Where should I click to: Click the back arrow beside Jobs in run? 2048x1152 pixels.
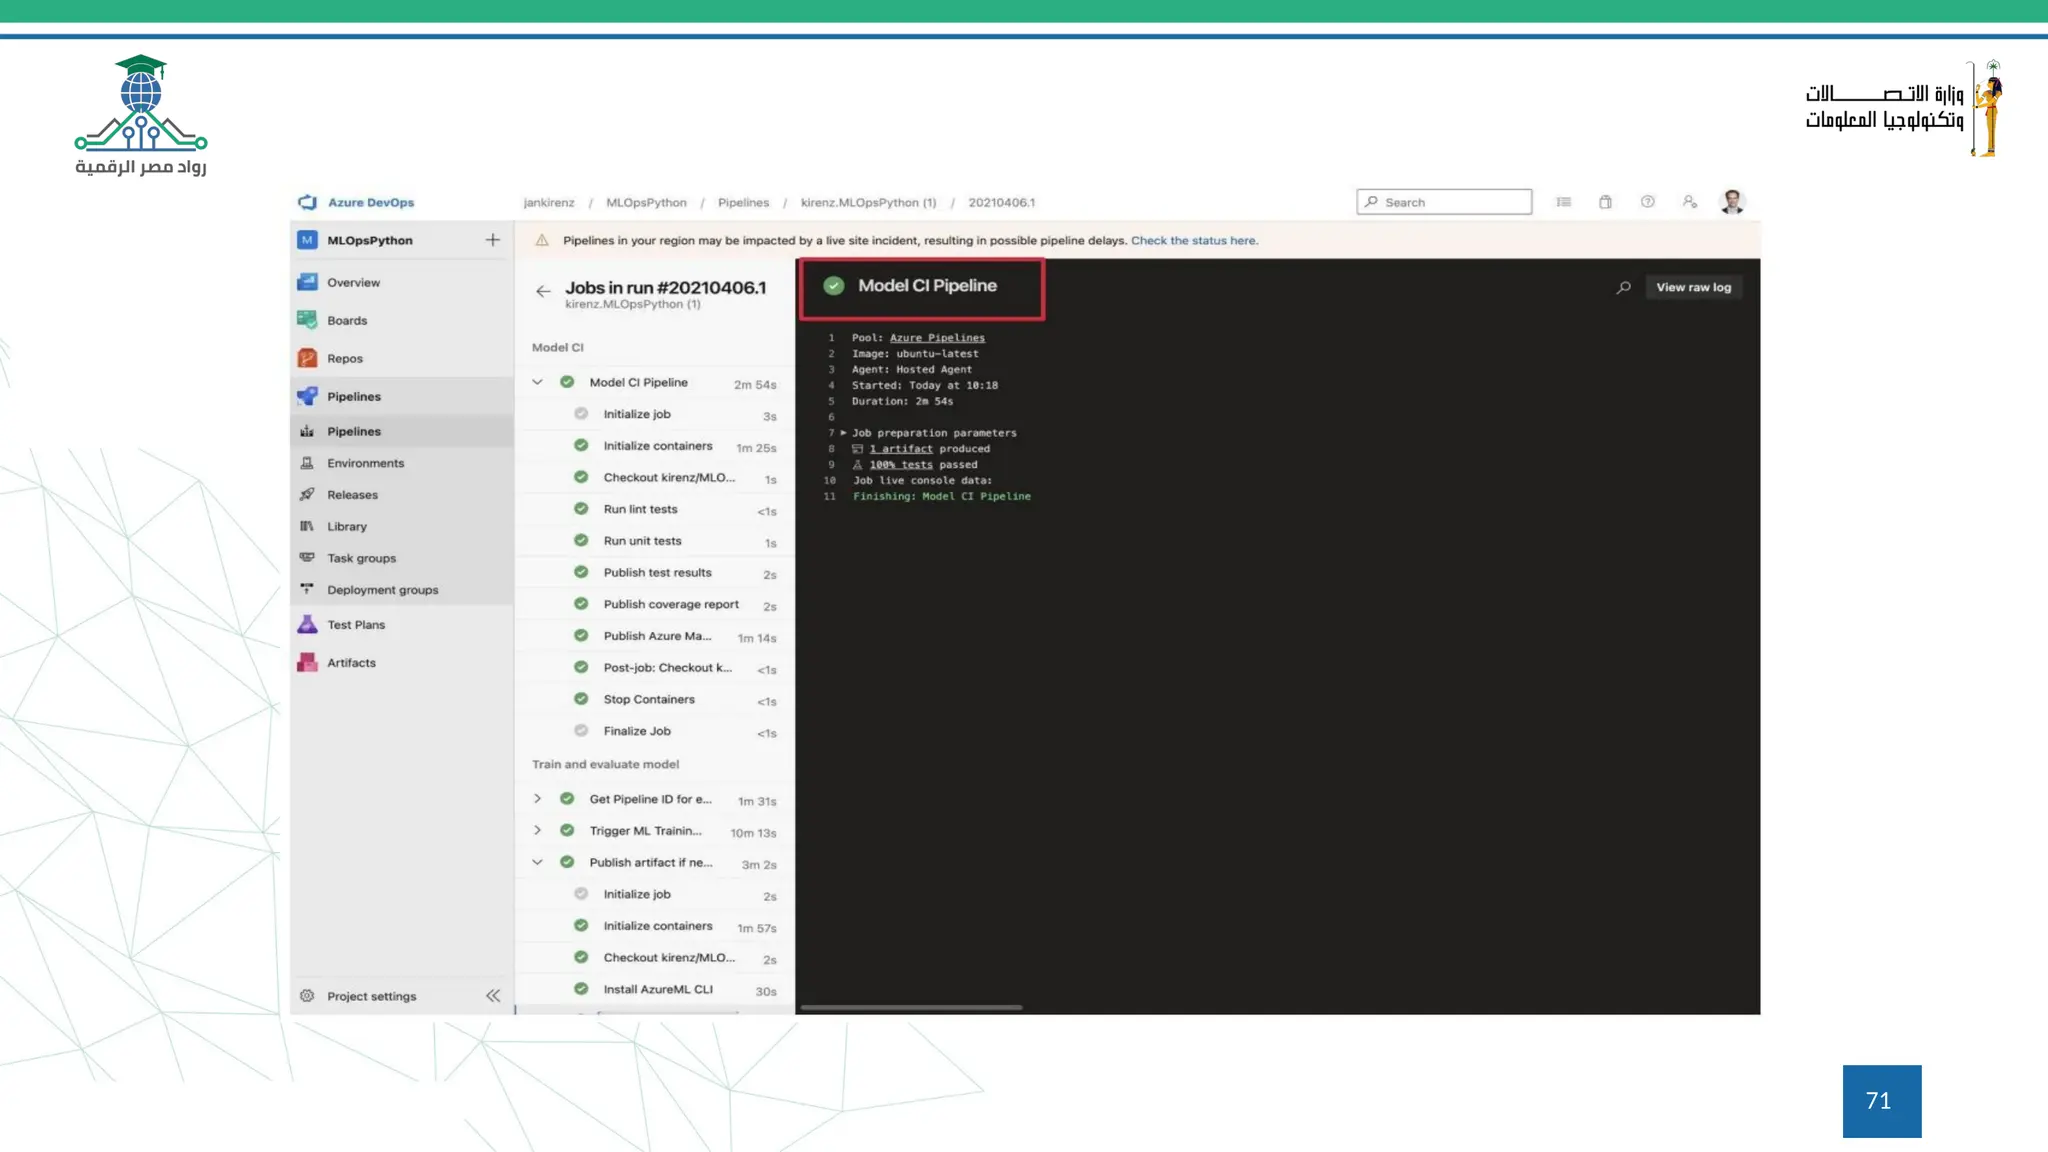click(x=543, y=291)
